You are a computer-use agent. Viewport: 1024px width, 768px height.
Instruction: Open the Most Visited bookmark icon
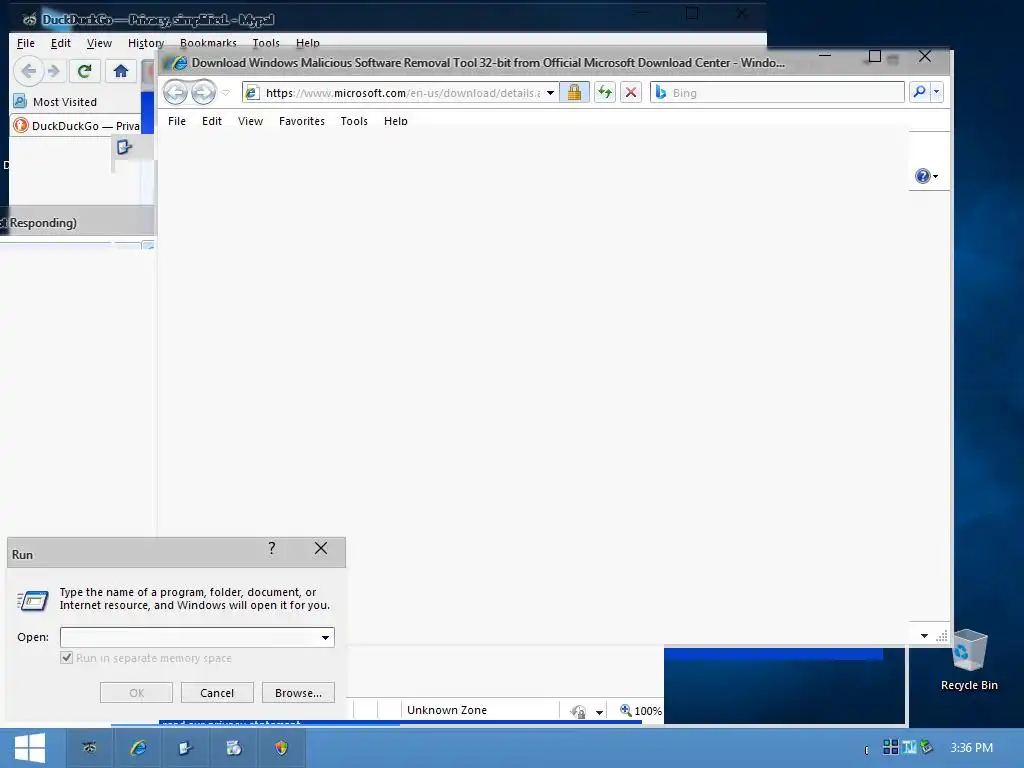point(20,101)
